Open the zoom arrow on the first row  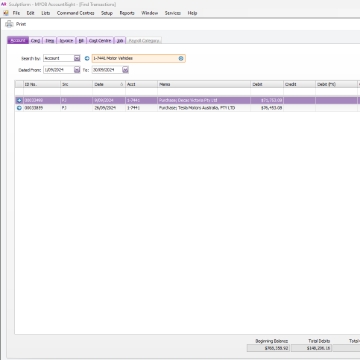(19, 100)
